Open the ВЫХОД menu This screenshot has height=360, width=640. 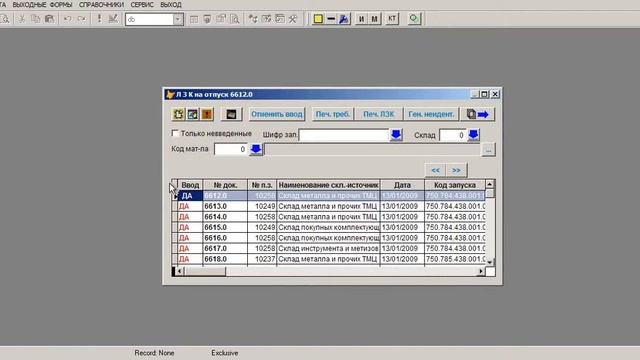tap(171, 5)
